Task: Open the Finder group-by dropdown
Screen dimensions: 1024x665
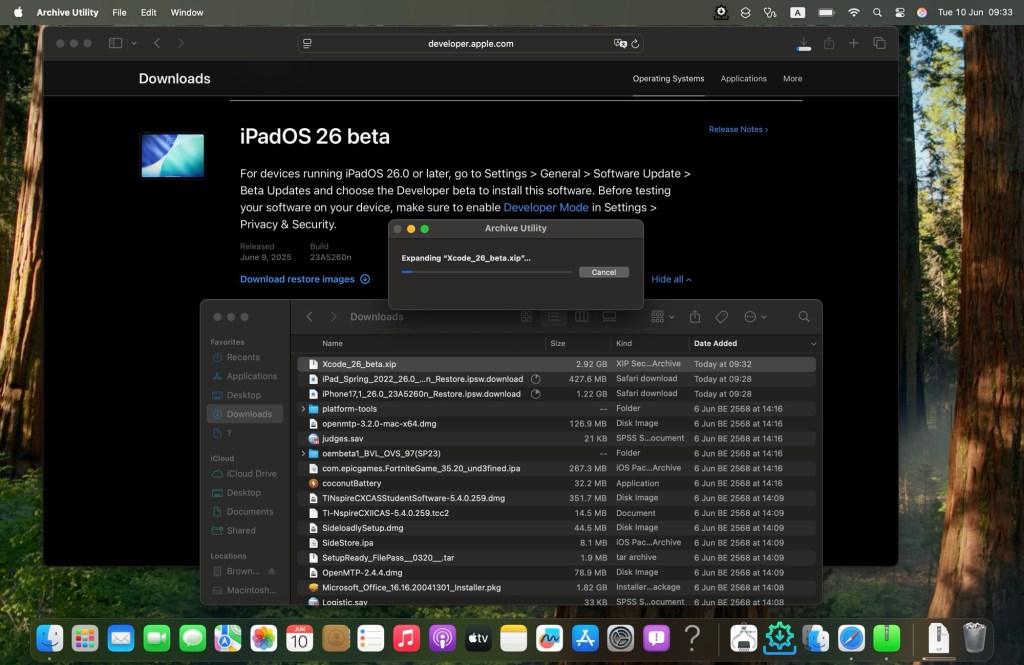Action: coord(662,317)
